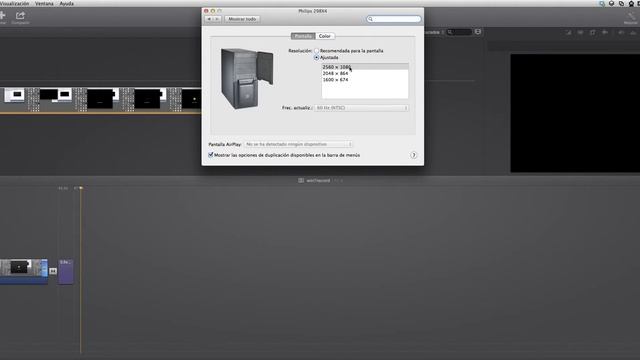The height and width of the screenshot is (360, 640).
Task: Click the black preview viewer in iMovie
Action: 575,113
